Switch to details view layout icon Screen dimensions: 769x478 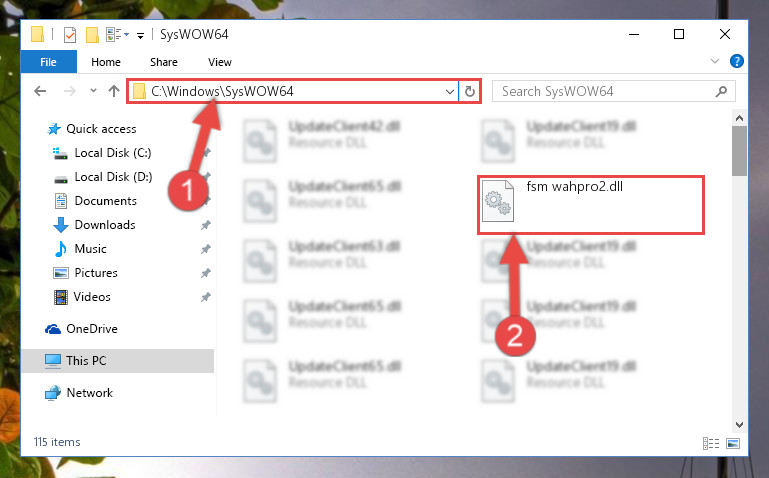click(x=711, y=444)
